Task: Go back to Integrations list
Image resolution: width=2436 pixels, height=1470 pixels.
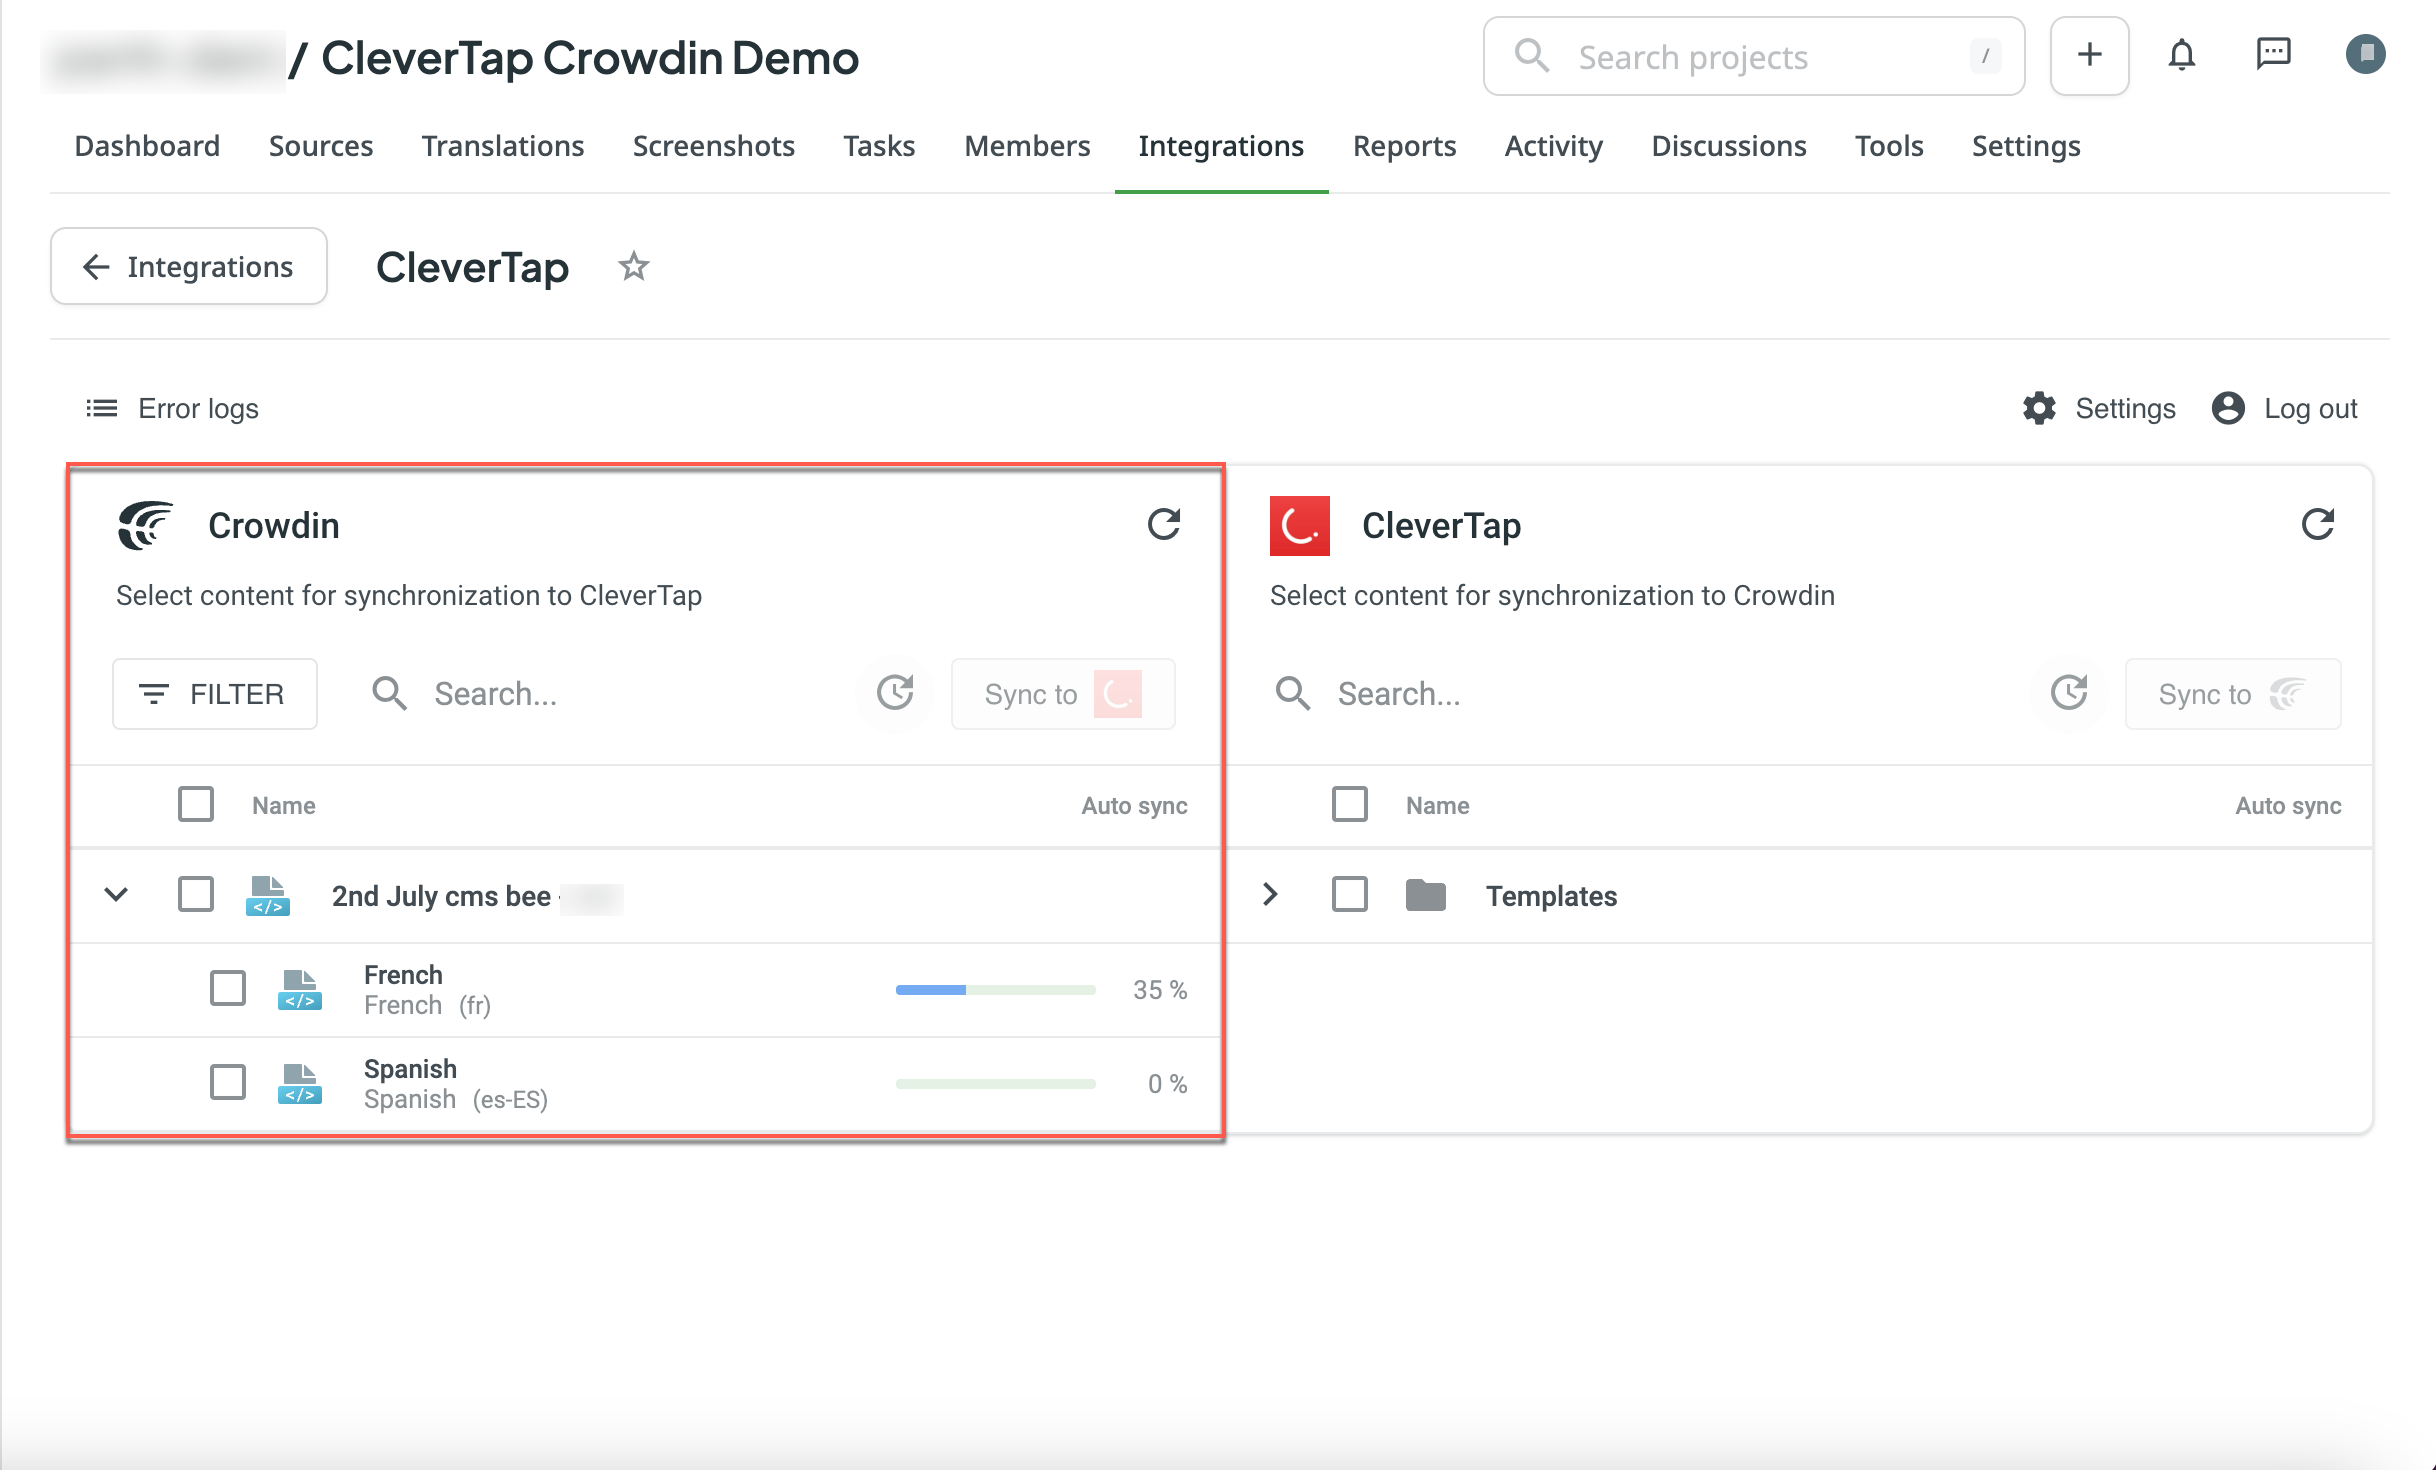Action: [189, 266]
